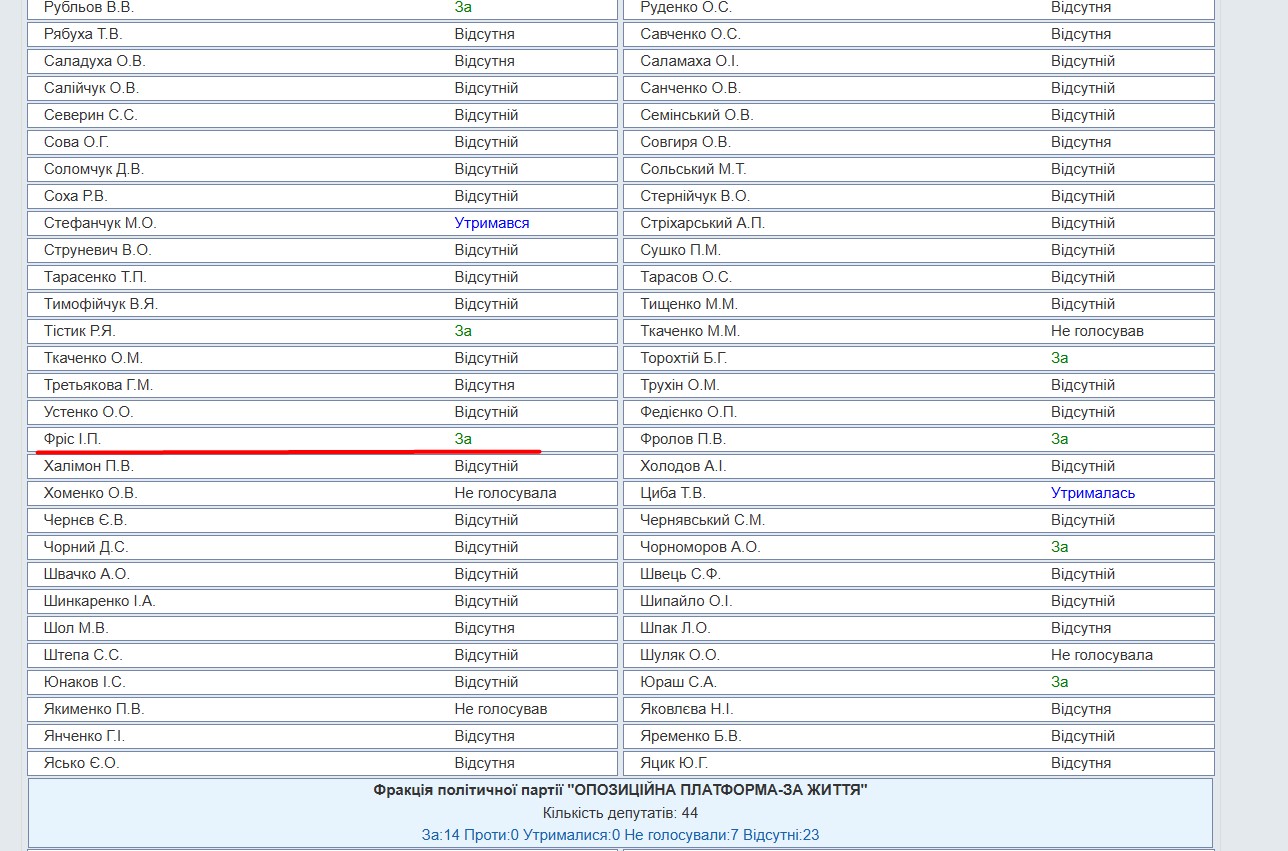
Task: Select the name Шинкаренко І.А.
Action: [100, 601]
